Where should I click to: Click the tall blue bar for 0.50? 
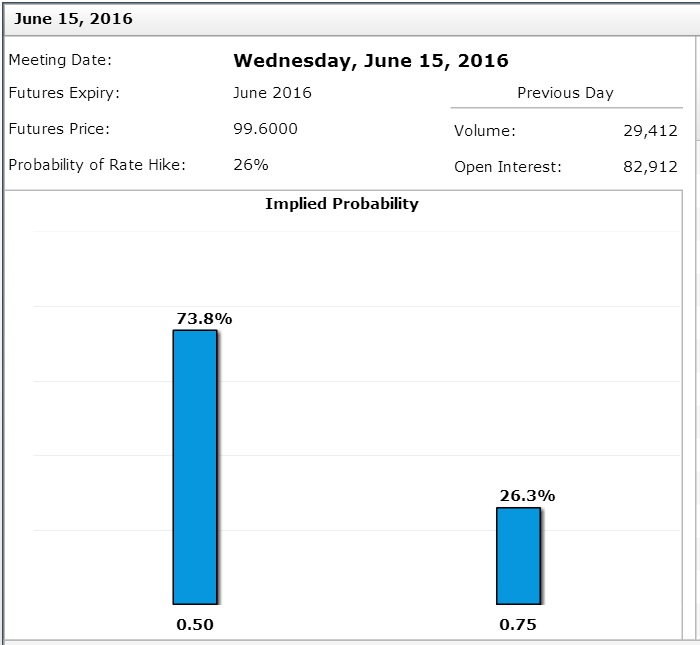coord(195,467)
